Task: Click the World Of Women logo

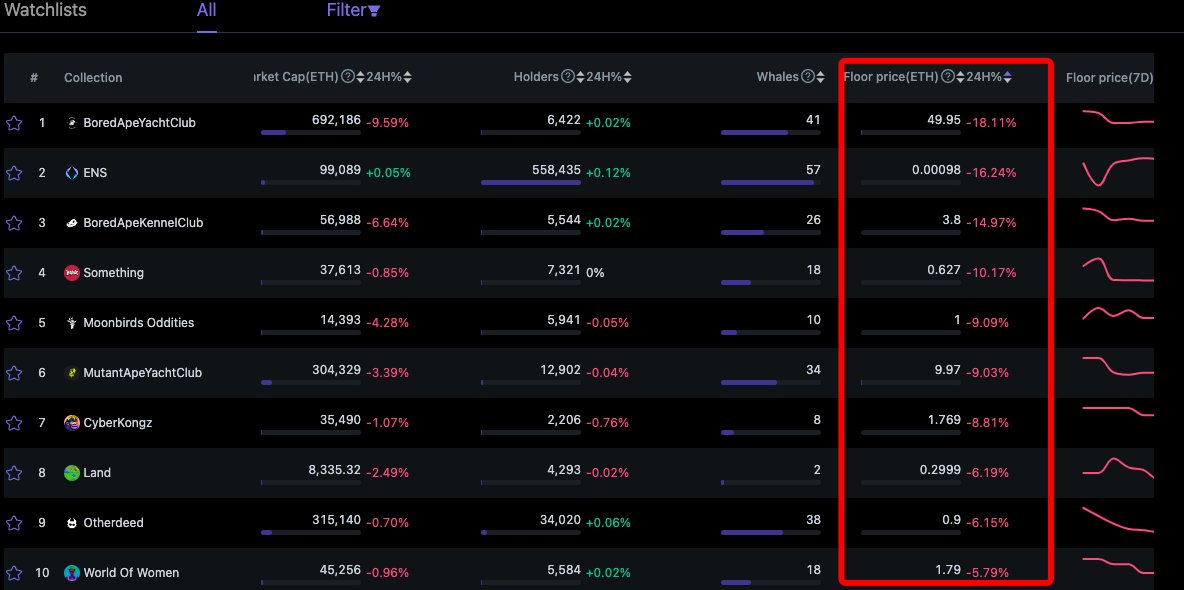Action: pos(71,572)
